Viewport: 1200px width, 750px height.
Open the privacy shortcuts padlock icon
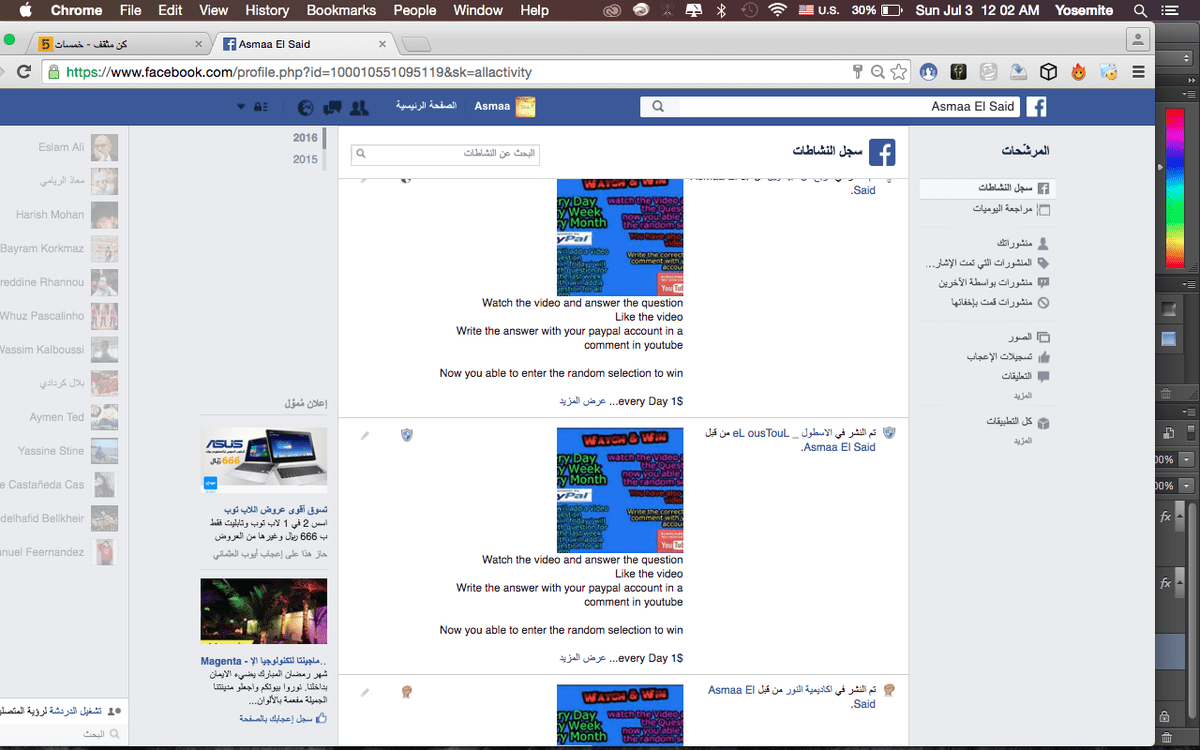click(258, 107)
